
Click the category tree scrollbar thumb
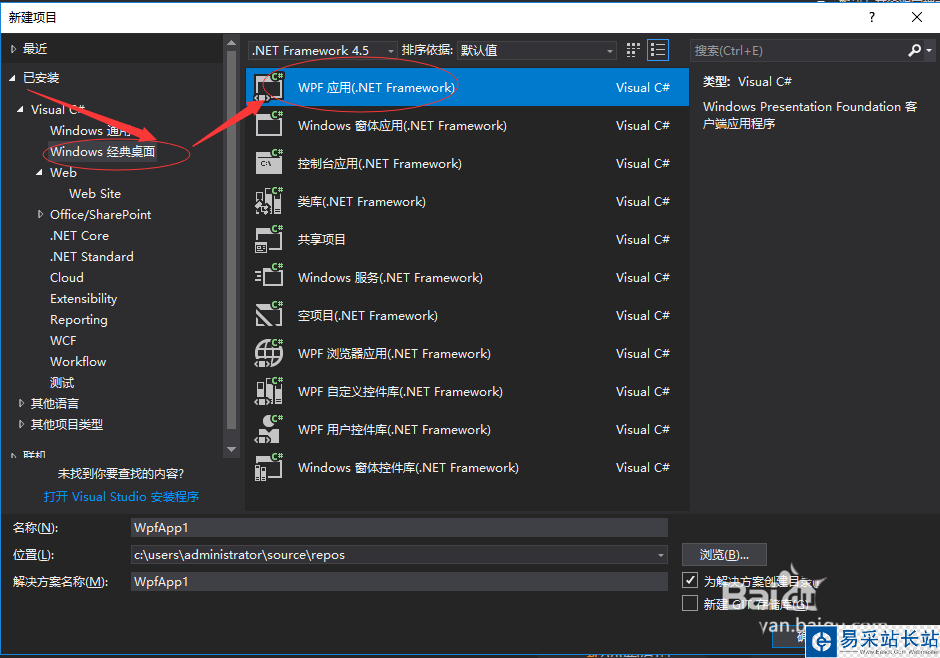[231, 240]
